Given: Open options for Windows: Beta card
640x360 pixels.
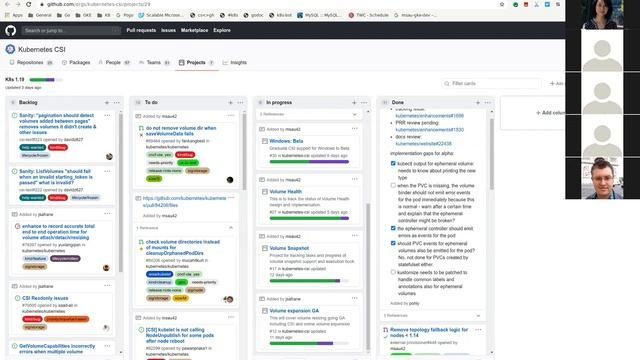Looking at the screenshot, I should 355,129.
